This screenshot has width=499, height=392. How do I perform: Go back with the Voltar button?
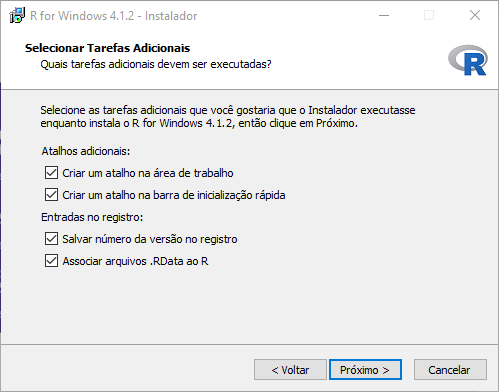pyautogui.click(x=290, y=370)
